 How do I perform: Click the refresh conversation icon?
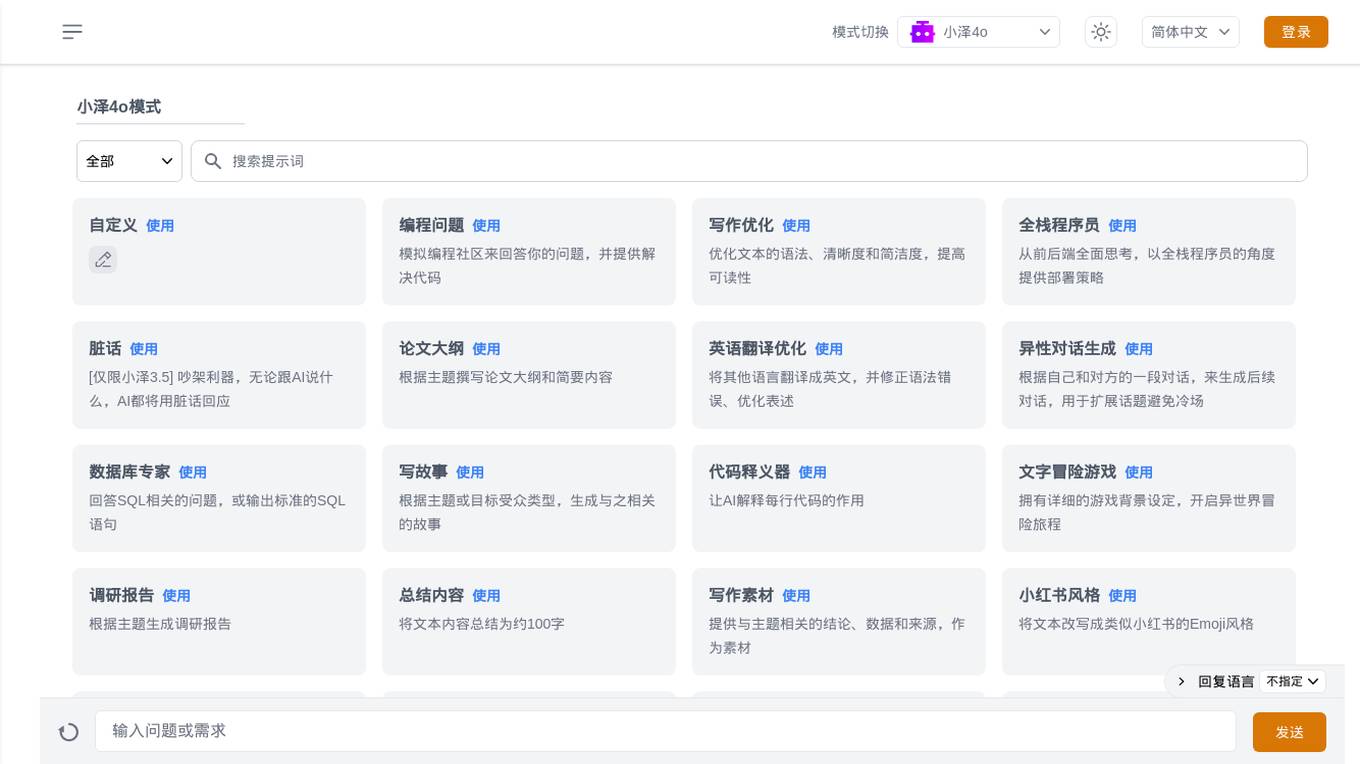point(69,732)
